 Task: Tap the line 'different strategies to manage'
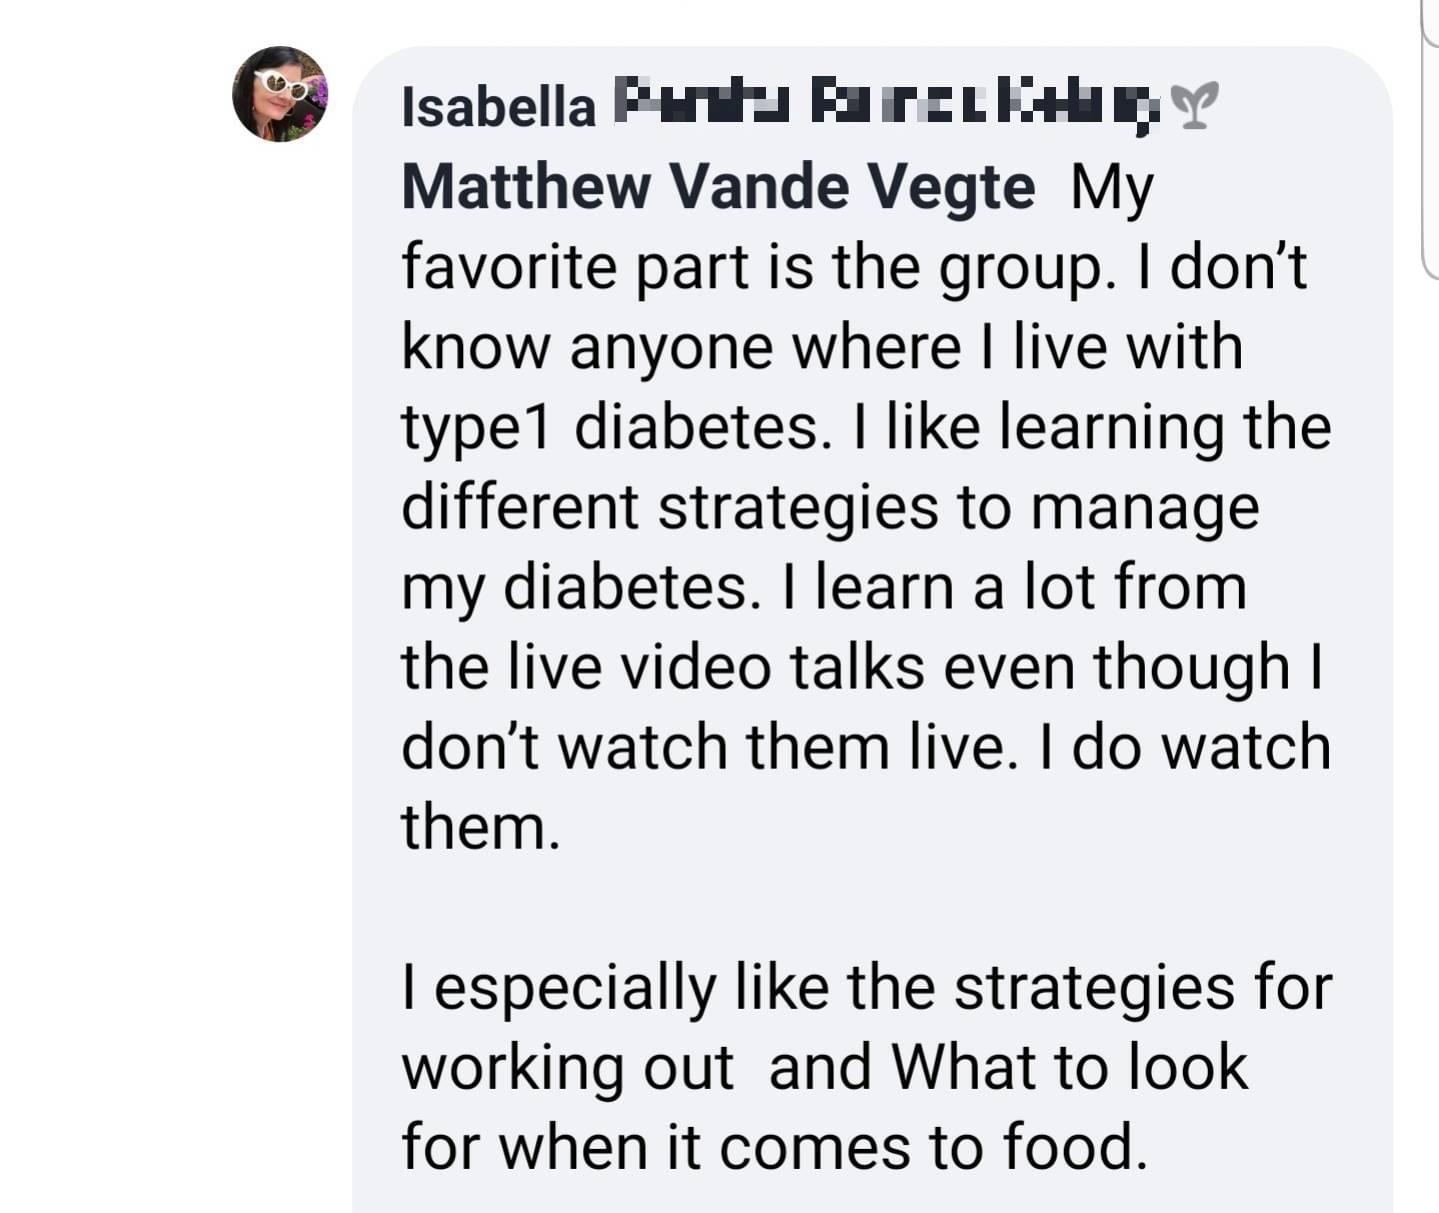pyautogui.click(x=830, y=508)
